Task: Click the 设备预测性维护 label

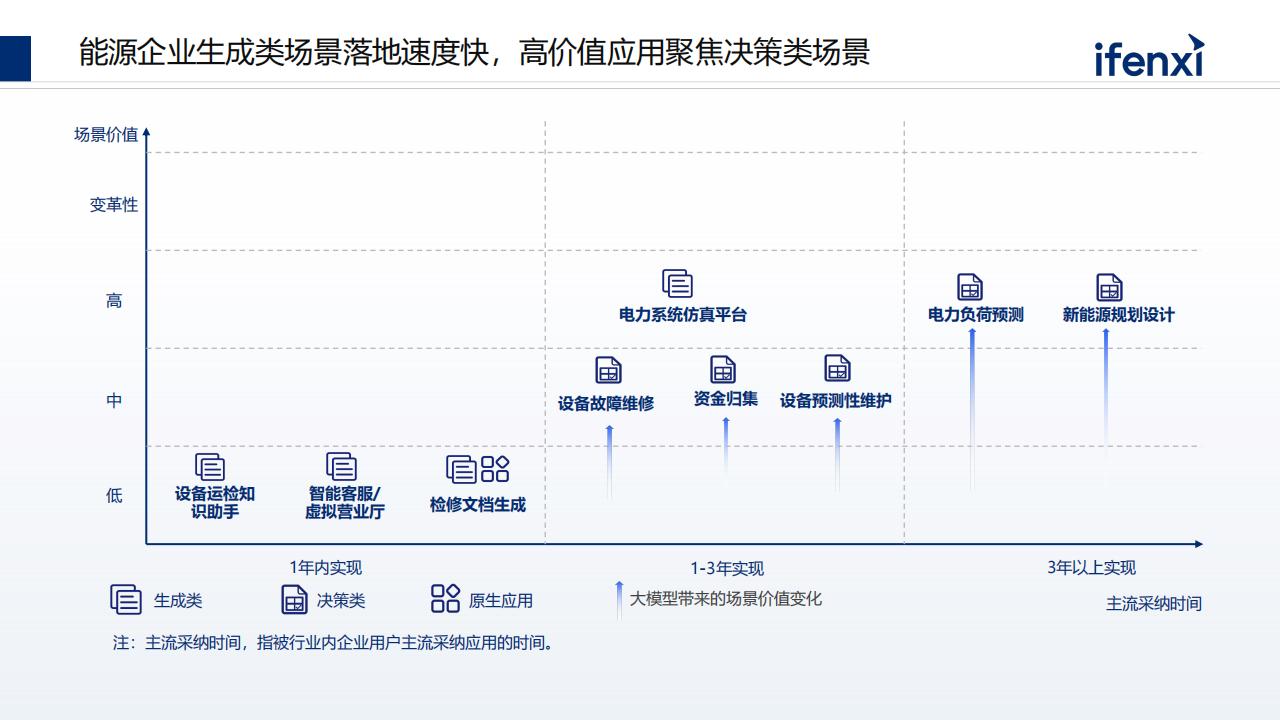Action: point(836,401)
